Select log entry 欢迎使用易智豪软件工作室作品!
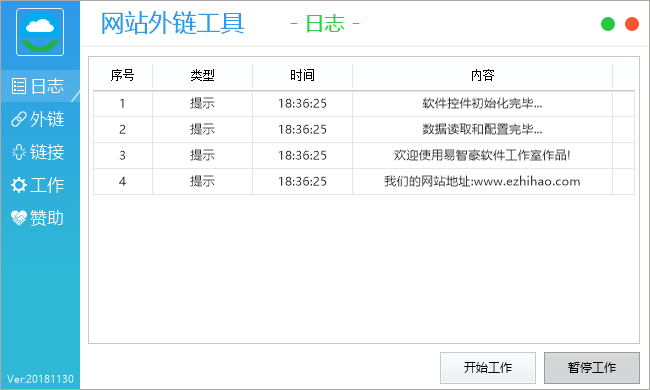This screenshot has width=650, height=390. (483, 155)
